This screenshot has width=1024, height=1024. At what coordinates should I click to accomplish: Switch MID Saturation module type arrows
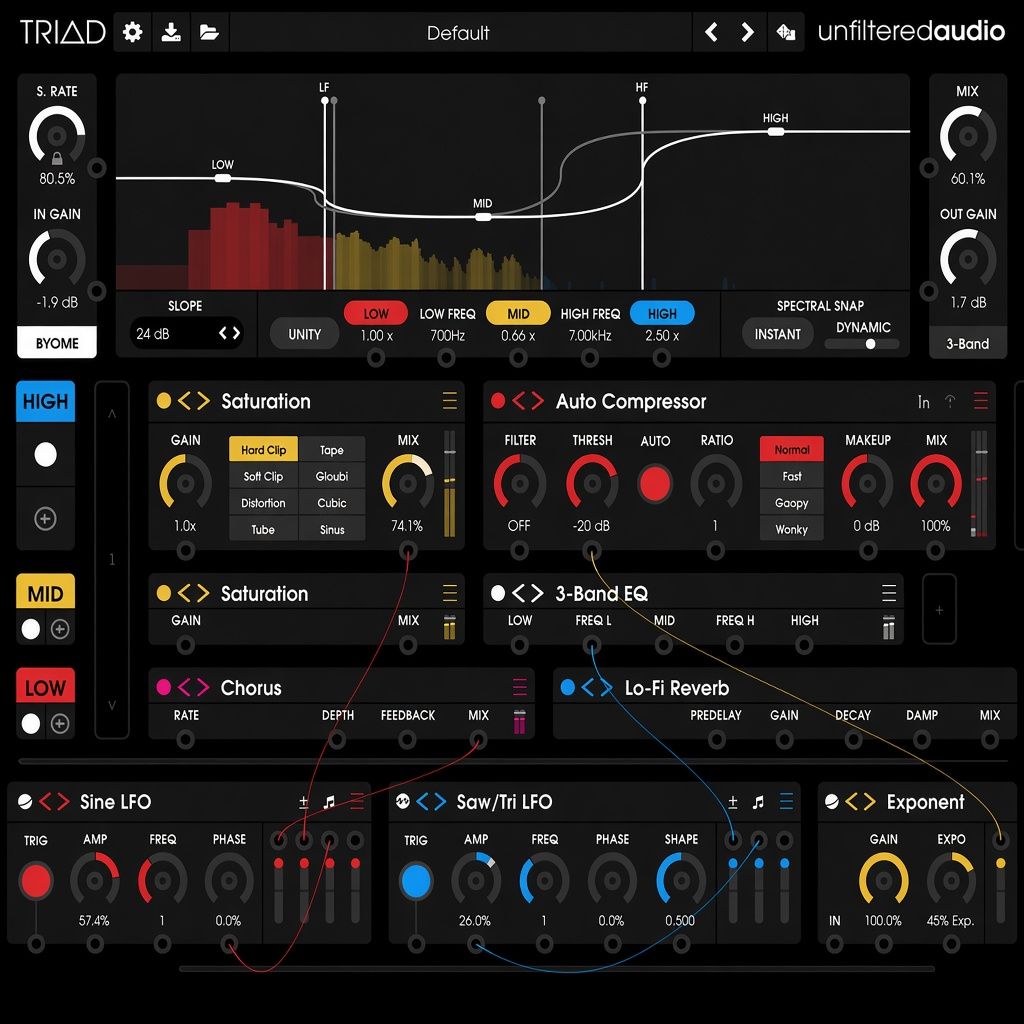point(194,593)
